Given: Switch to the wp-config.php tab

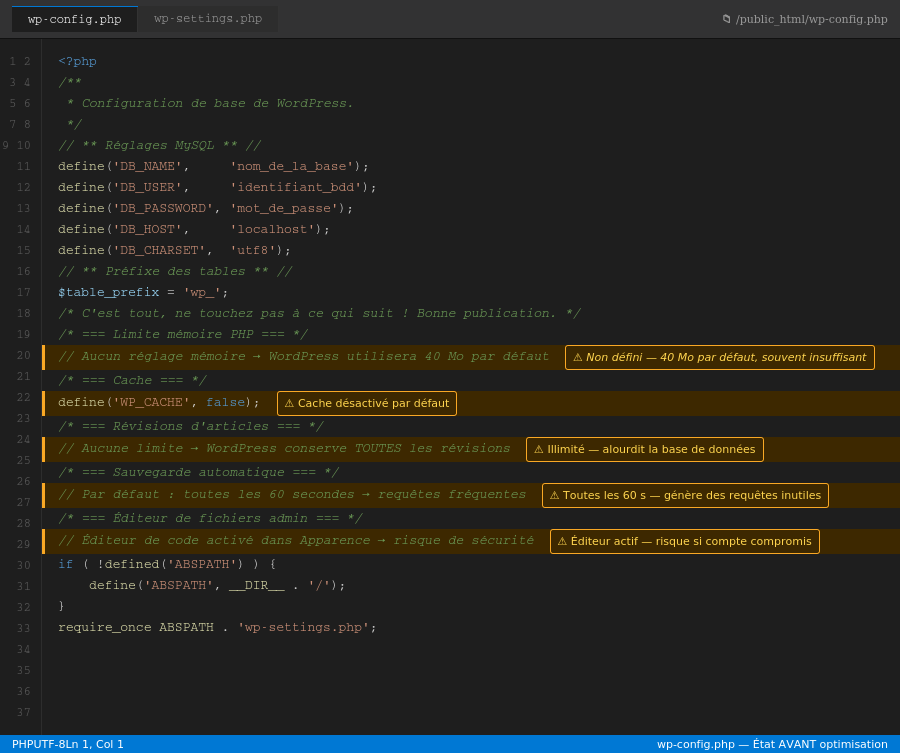Looking at the screenshot, I should tap(75, 19).
